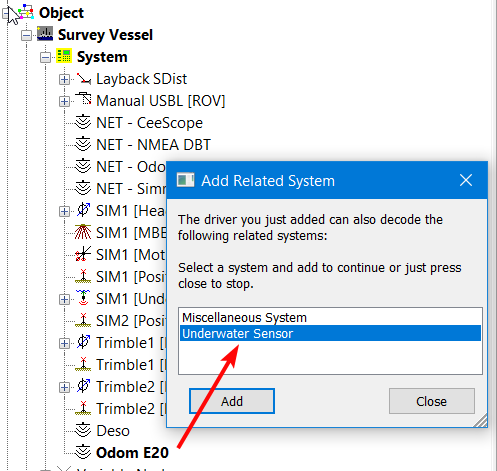Screen dimensions: 497x471
Task: Select the Survey Vessel object icon
Action: 45,34
